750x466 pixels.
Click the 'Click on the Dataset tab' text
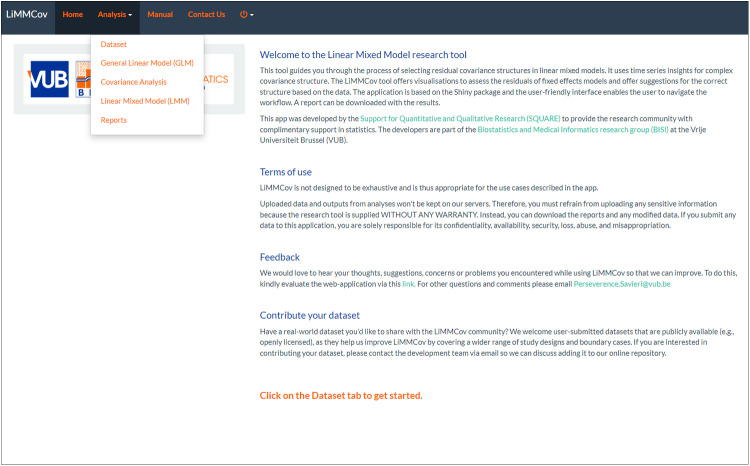tap(341, 396)
